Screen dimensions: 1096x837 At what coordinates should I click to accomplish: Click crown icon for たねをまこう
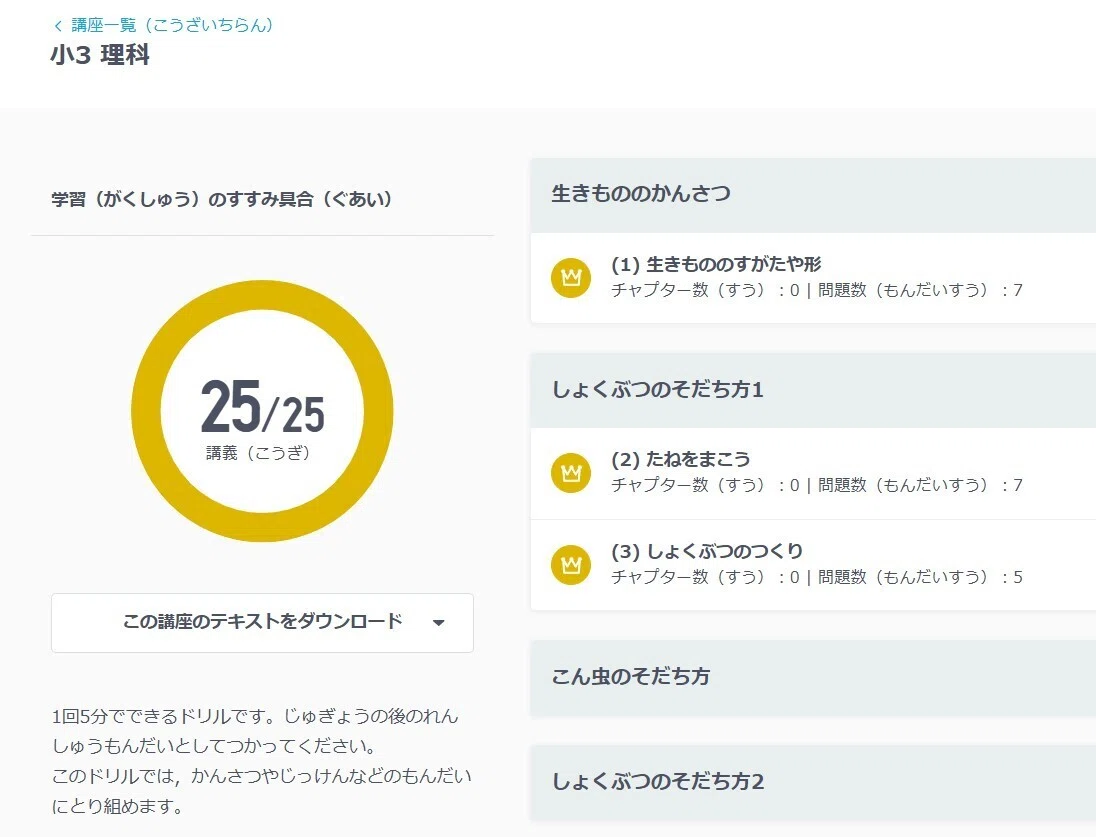point(571,473)
